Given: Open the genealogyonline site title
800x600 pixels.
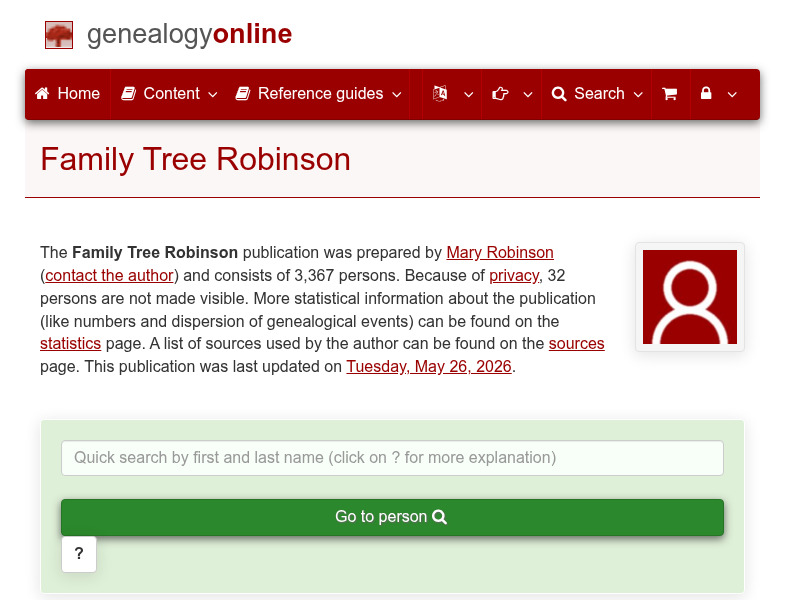Looking at the screenshot, I should click(x=189, y=35).
